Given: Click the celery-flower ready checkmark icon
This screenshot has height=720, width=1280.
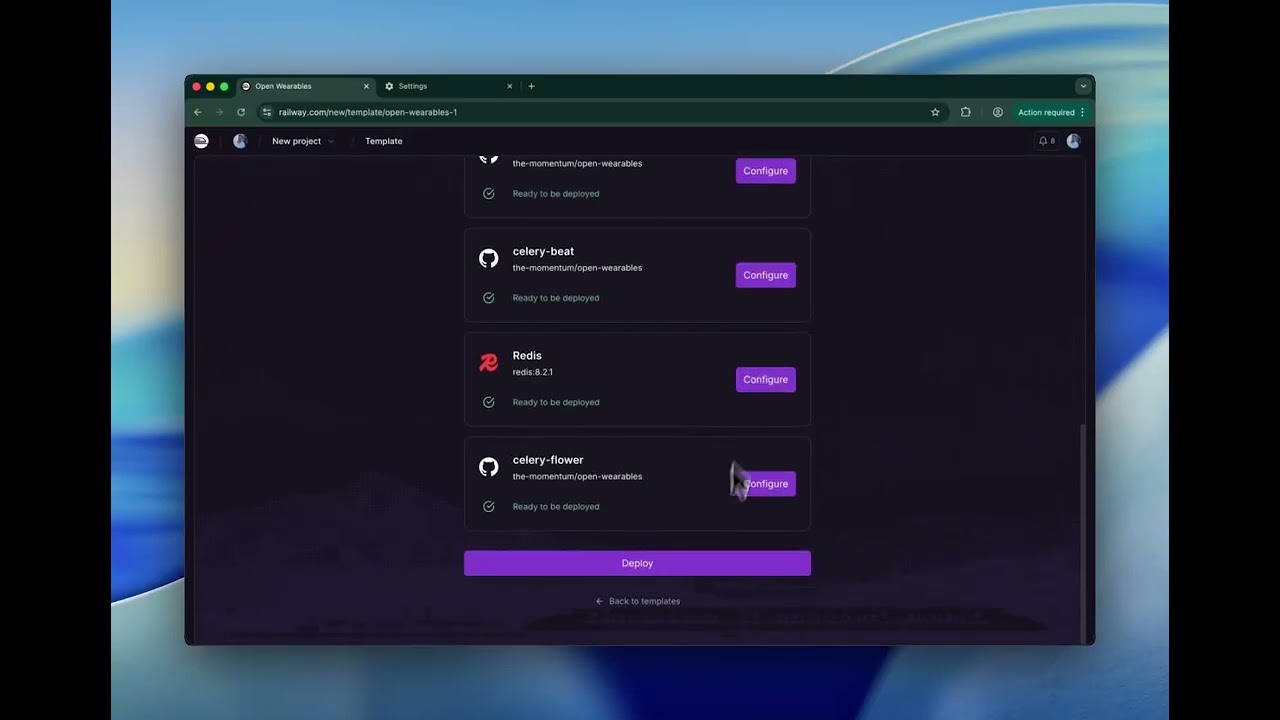Looking at the screenshot, I should click(x=488, y=506).
